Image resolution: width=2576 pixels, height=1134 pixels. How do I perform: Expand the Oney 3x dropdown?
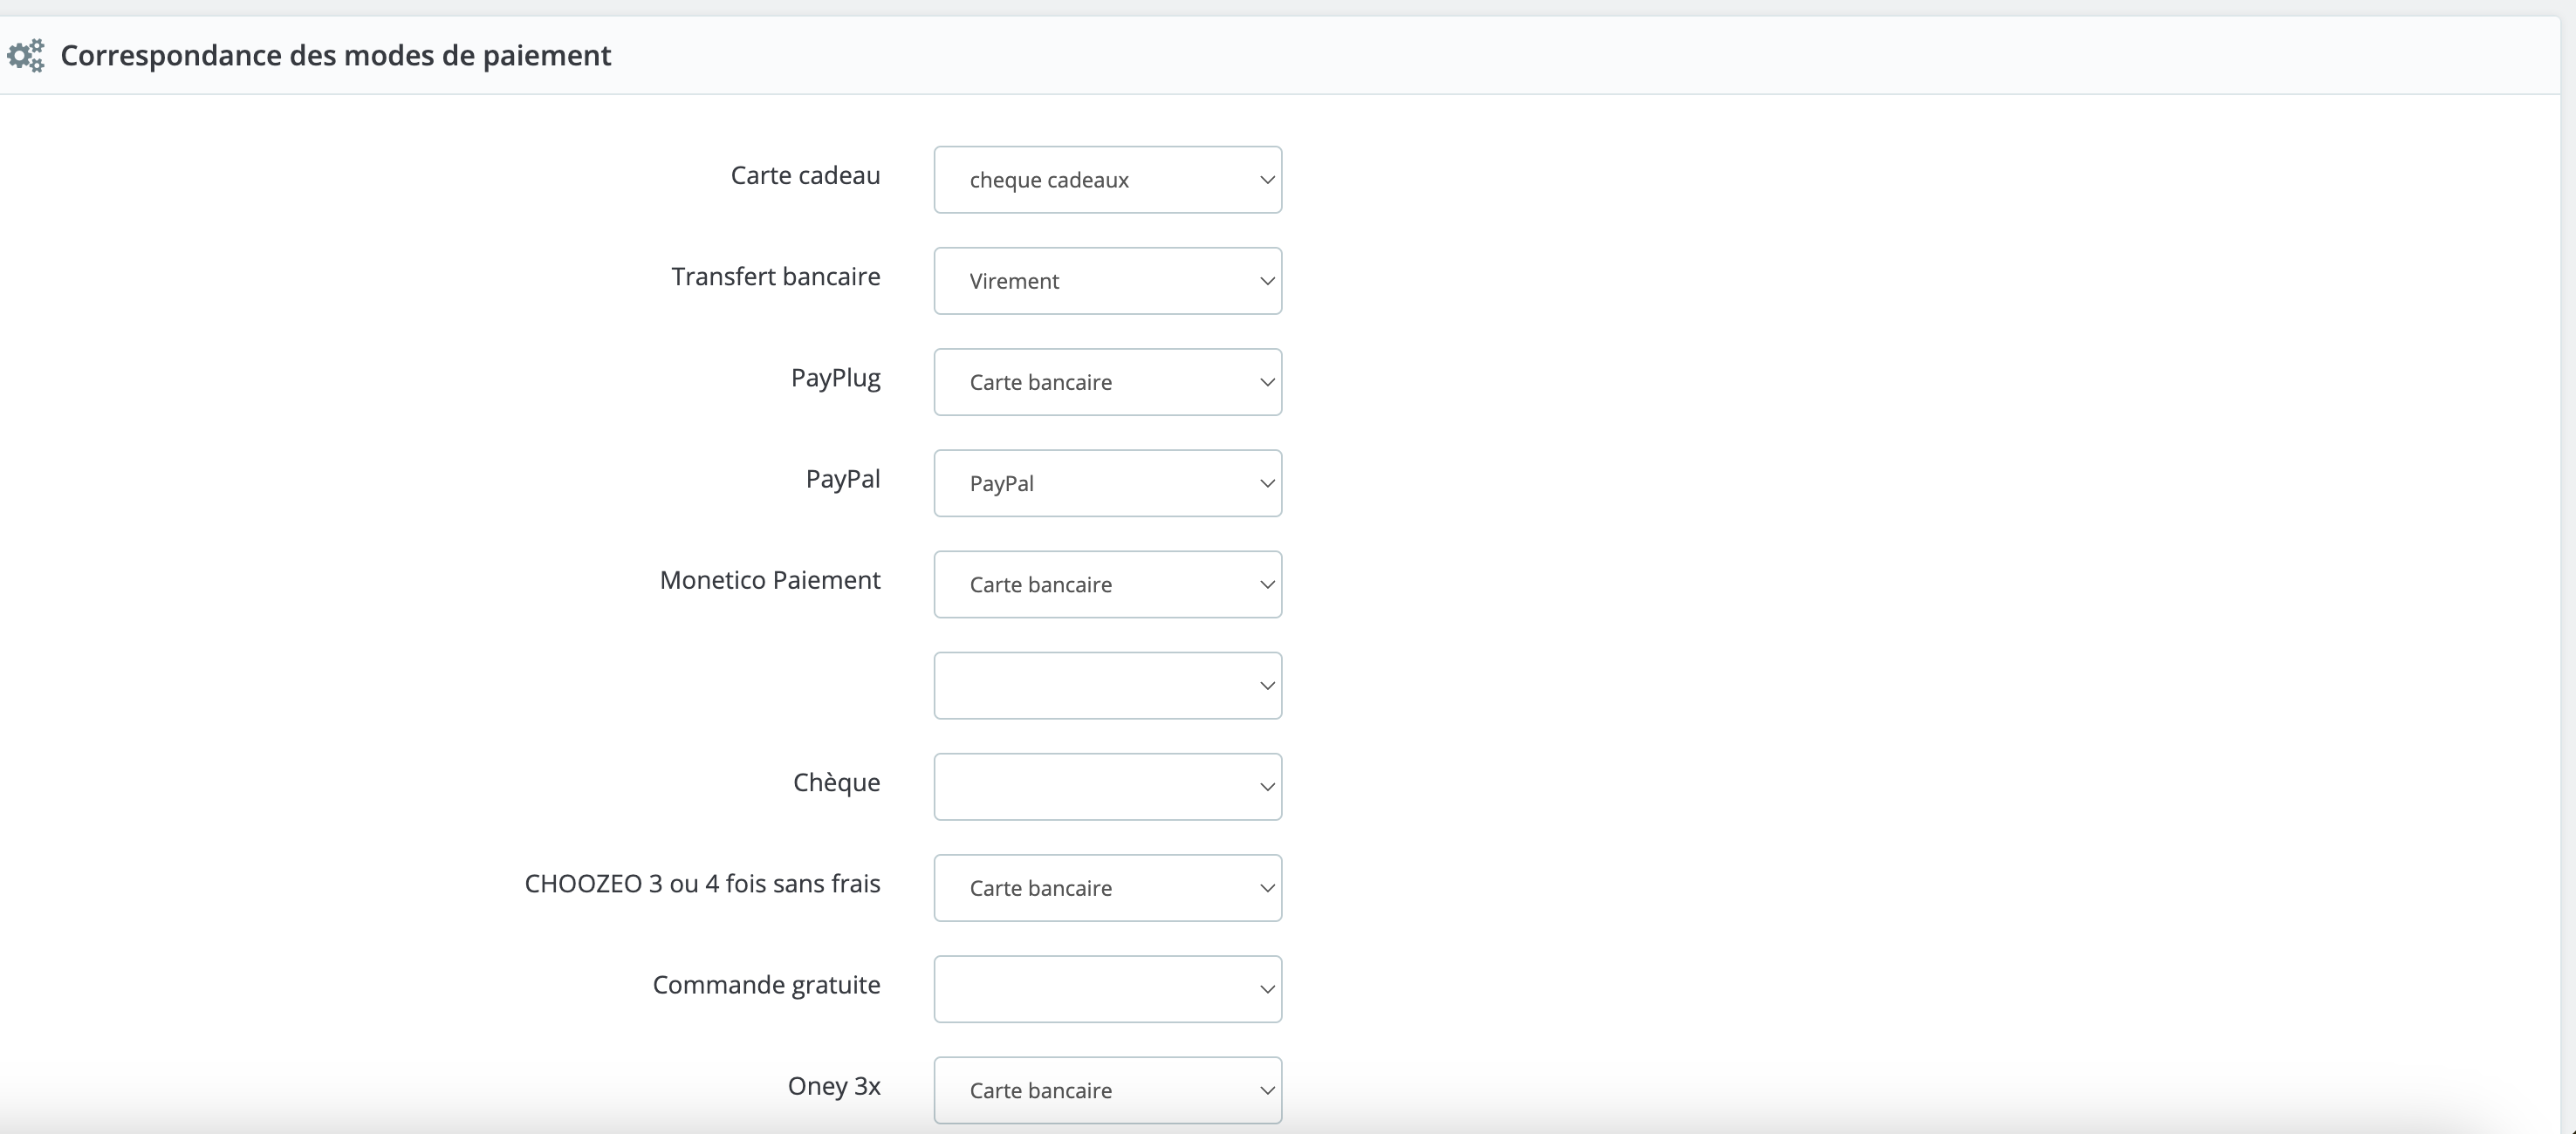(x=1107, y=1090)
